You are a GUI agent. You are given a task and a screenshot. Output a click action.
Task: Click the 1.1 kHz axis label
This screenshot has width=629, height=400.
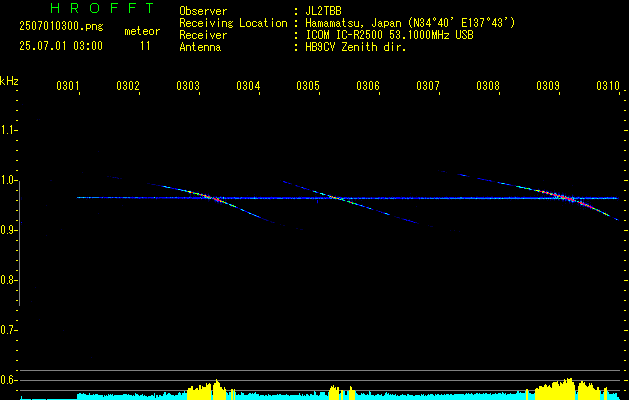pos(7,130)
